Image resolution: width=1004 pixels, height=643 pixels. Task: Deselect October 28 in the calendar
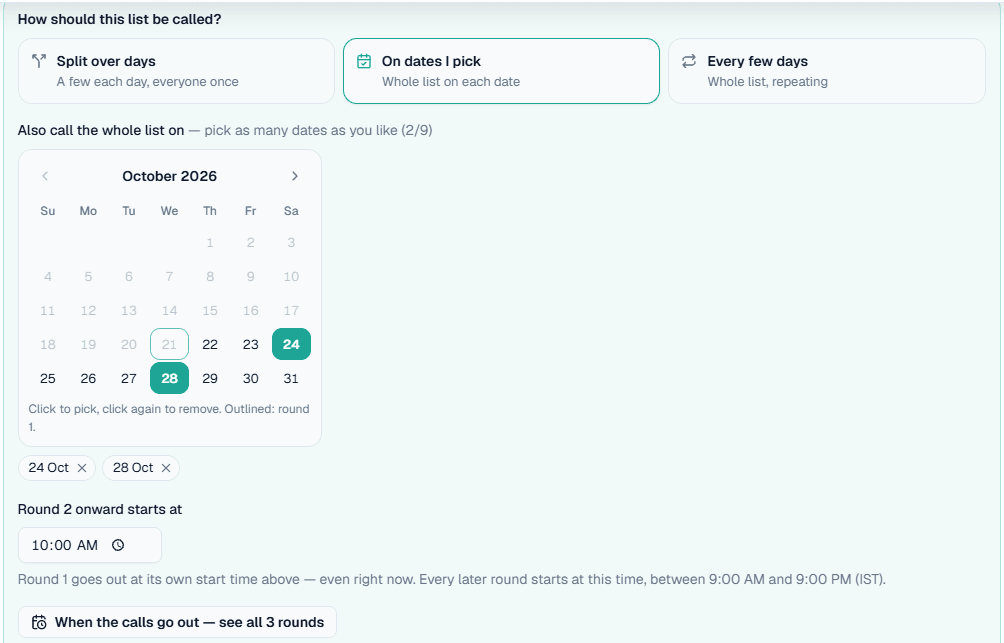pos(170,378)
